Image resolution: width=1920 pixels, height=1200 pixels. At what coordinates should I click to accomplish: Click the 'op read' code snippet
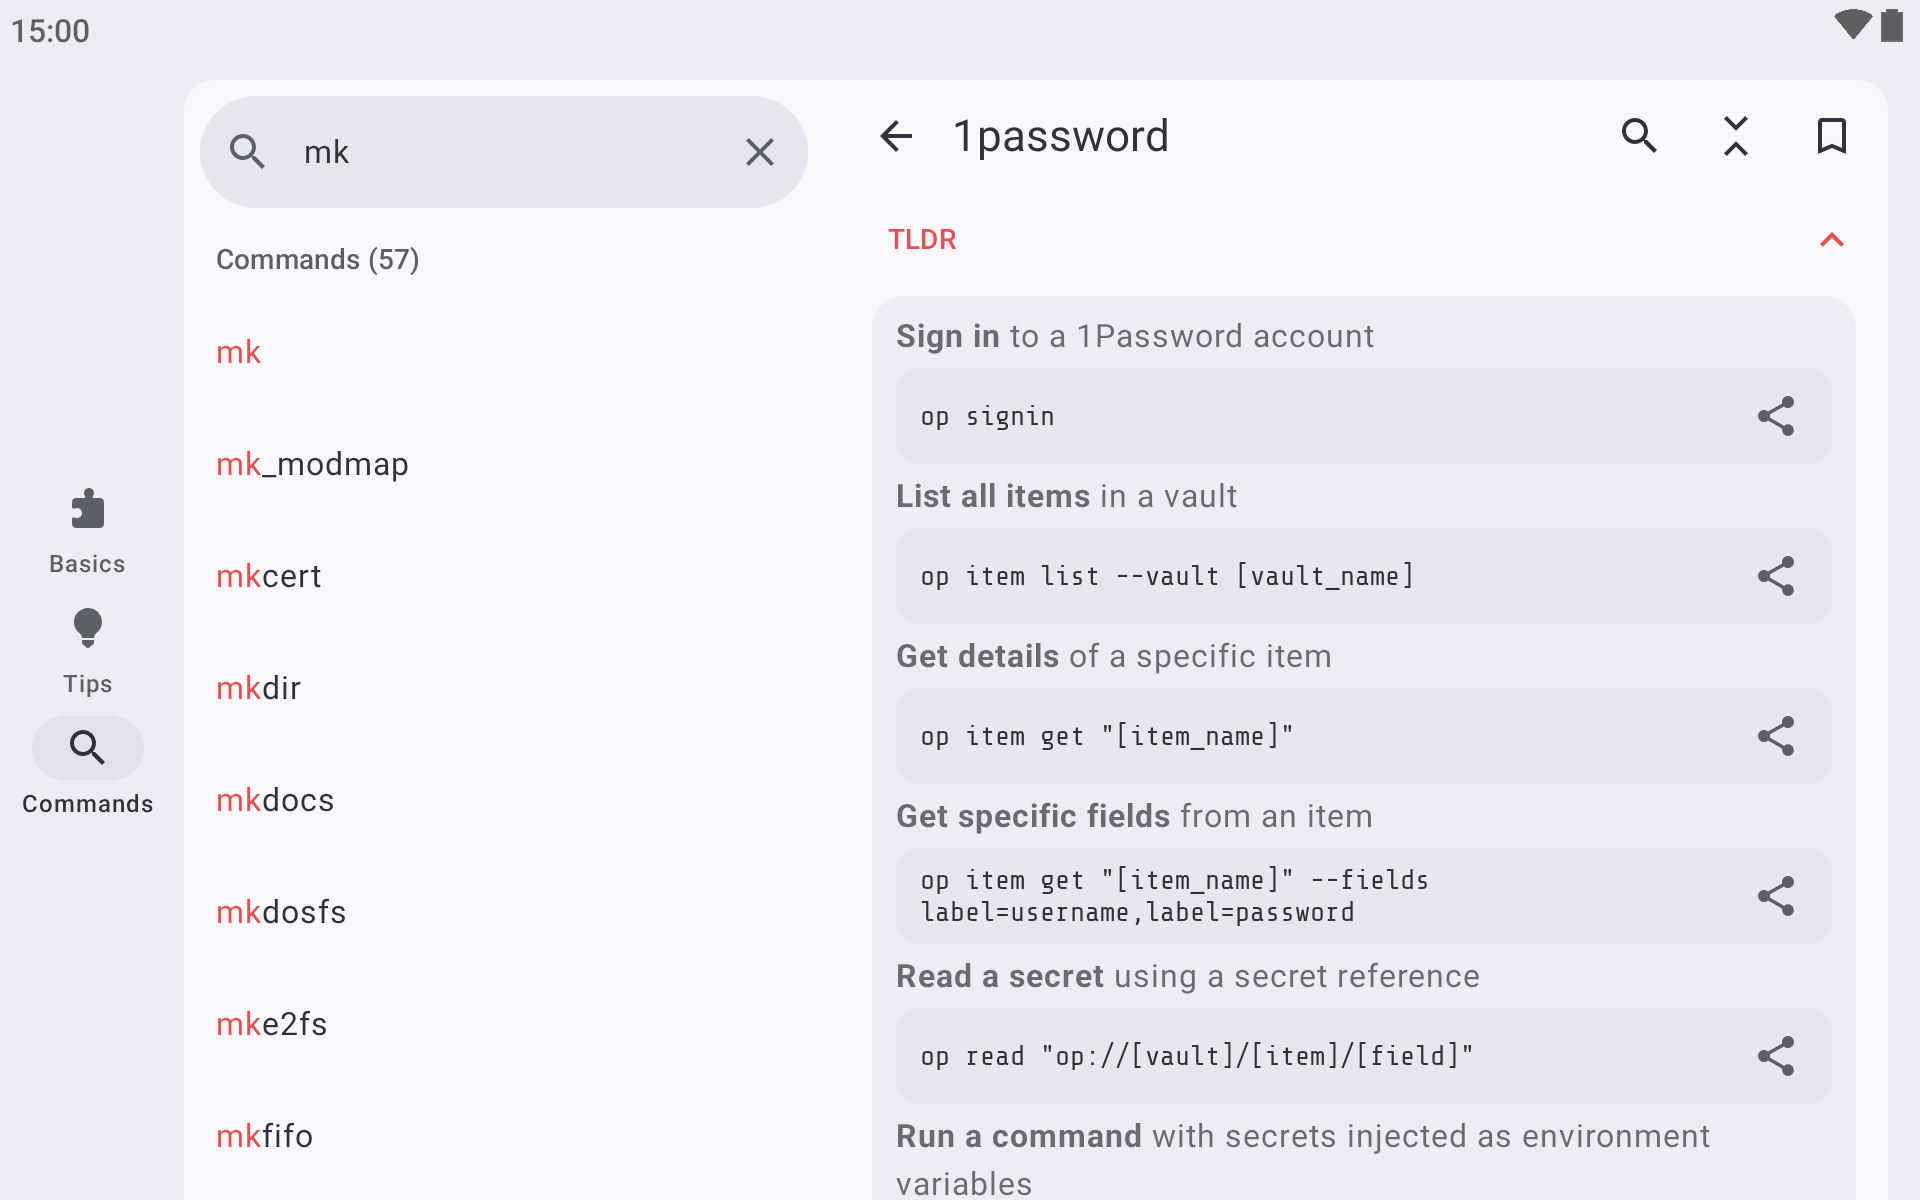1197,1056
